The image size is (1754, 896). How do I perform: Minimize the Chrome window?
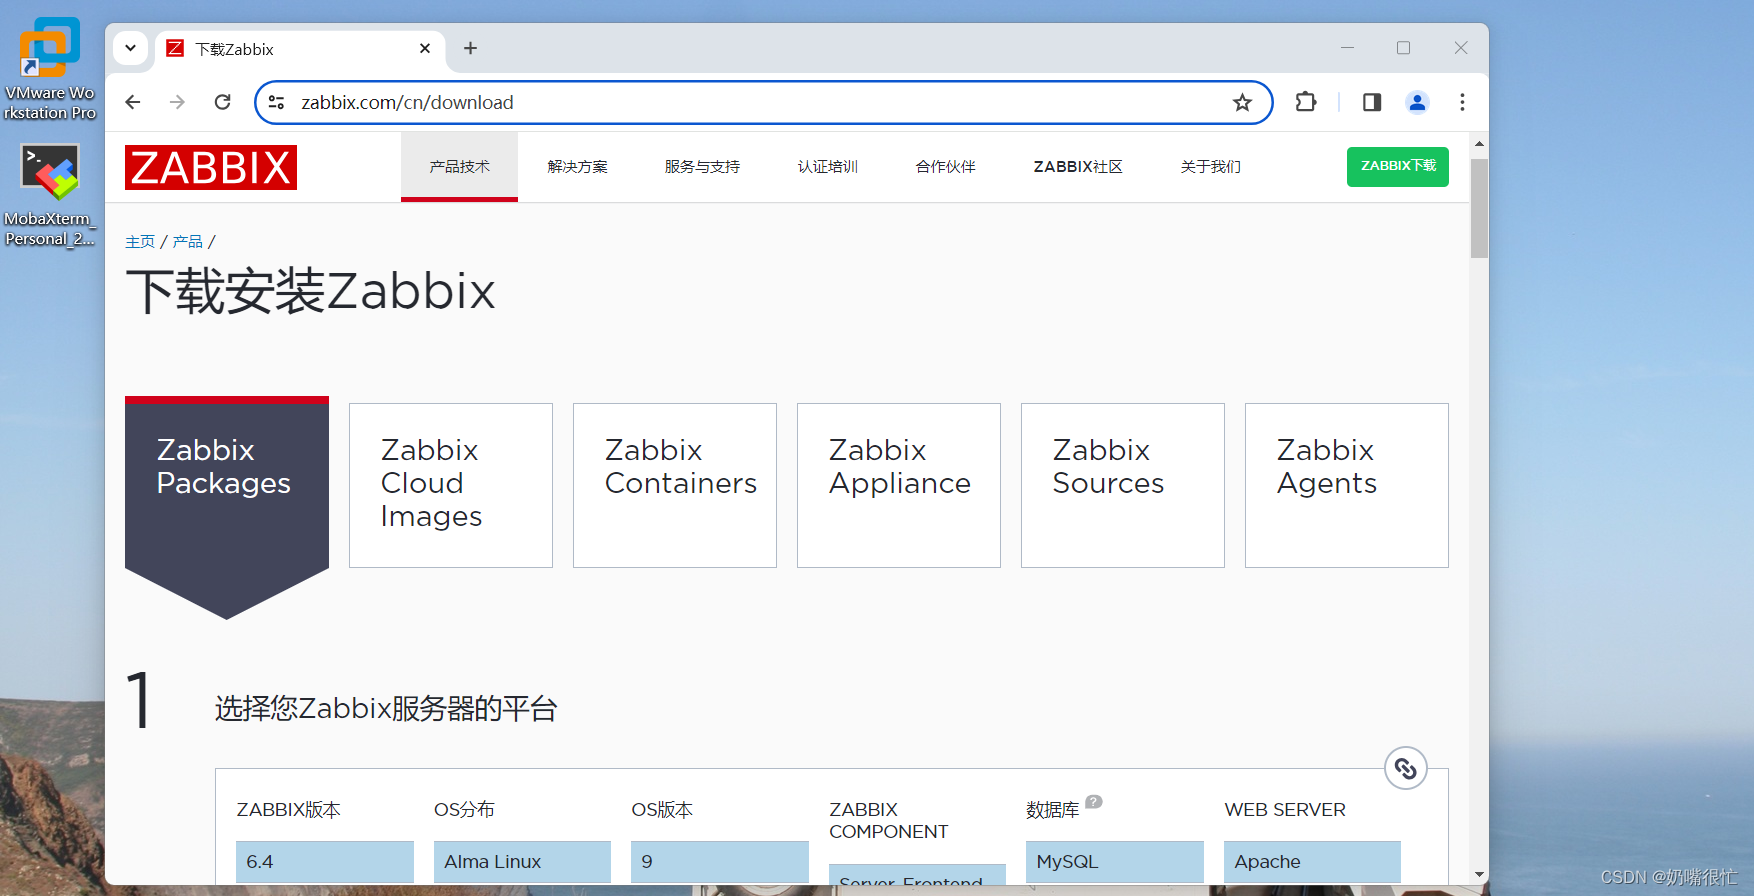(x=1347, y=48)
